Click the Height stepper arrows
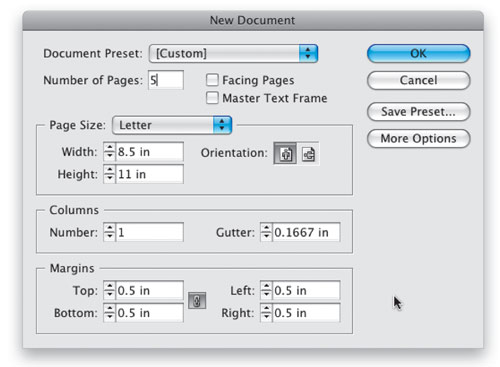 pos(109,174)
